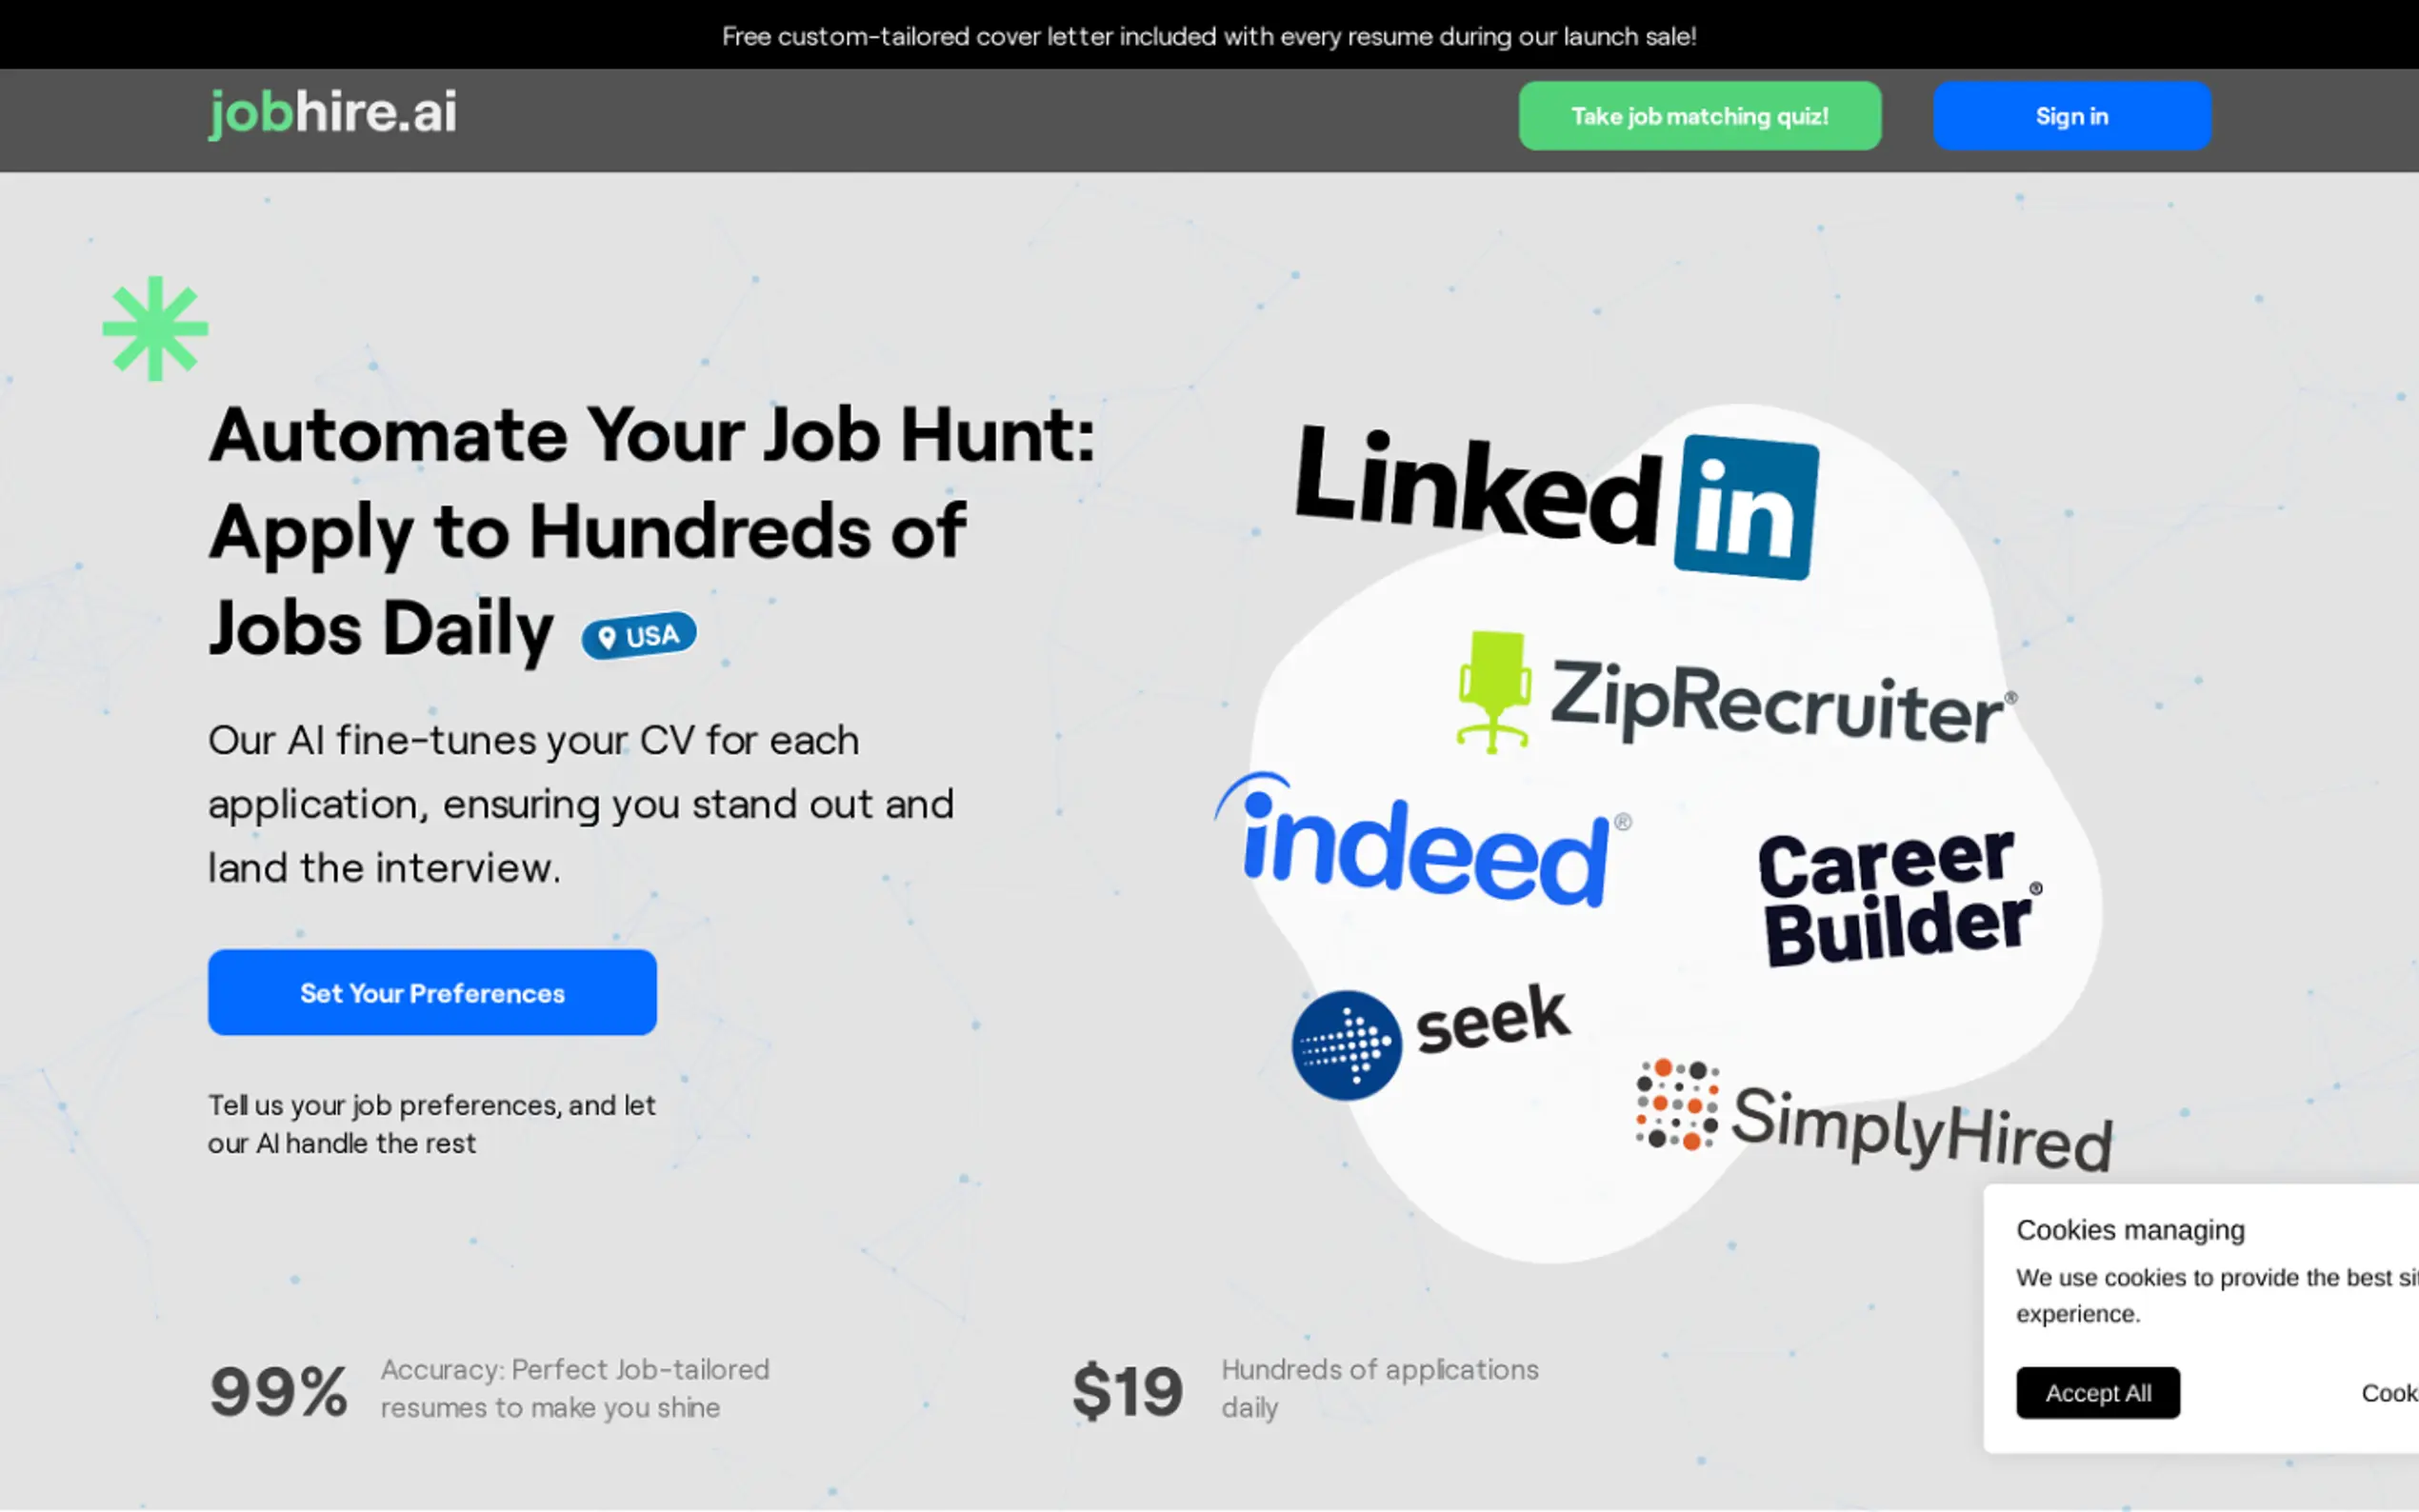Click the Hundreds of applications daily text
Viewport: 2419px width, 1512px height.
point(1379,1388)
